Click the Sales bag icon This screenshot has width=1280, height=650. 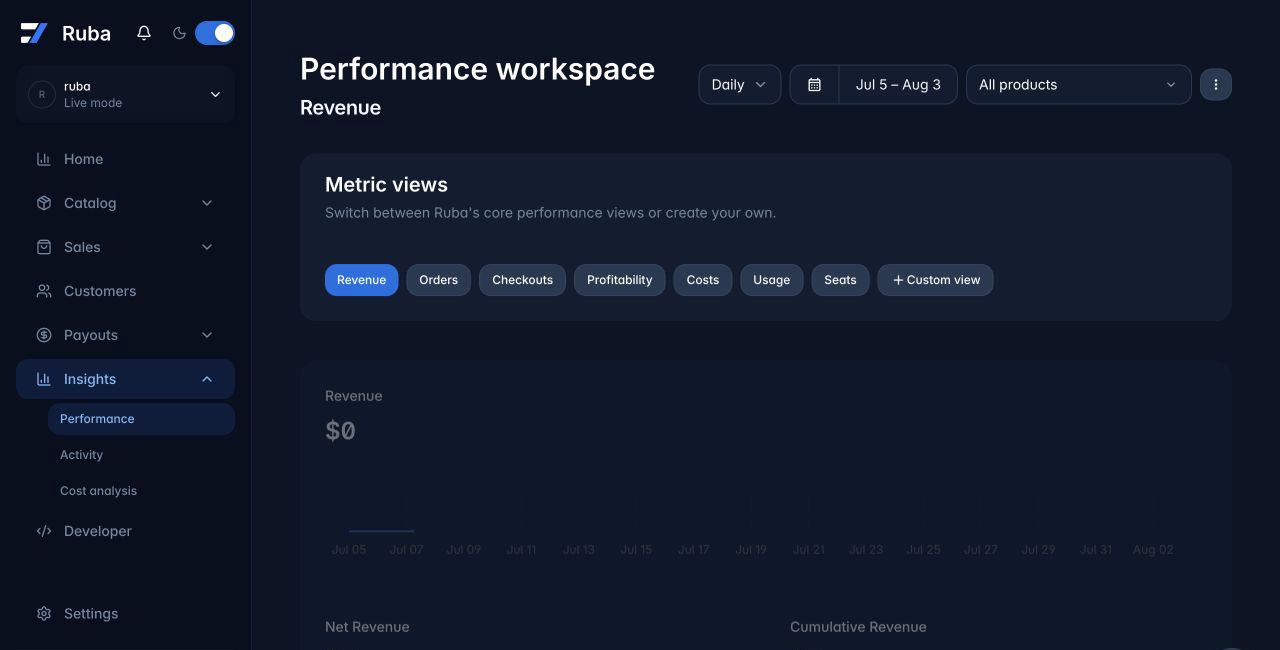(44, 247)
